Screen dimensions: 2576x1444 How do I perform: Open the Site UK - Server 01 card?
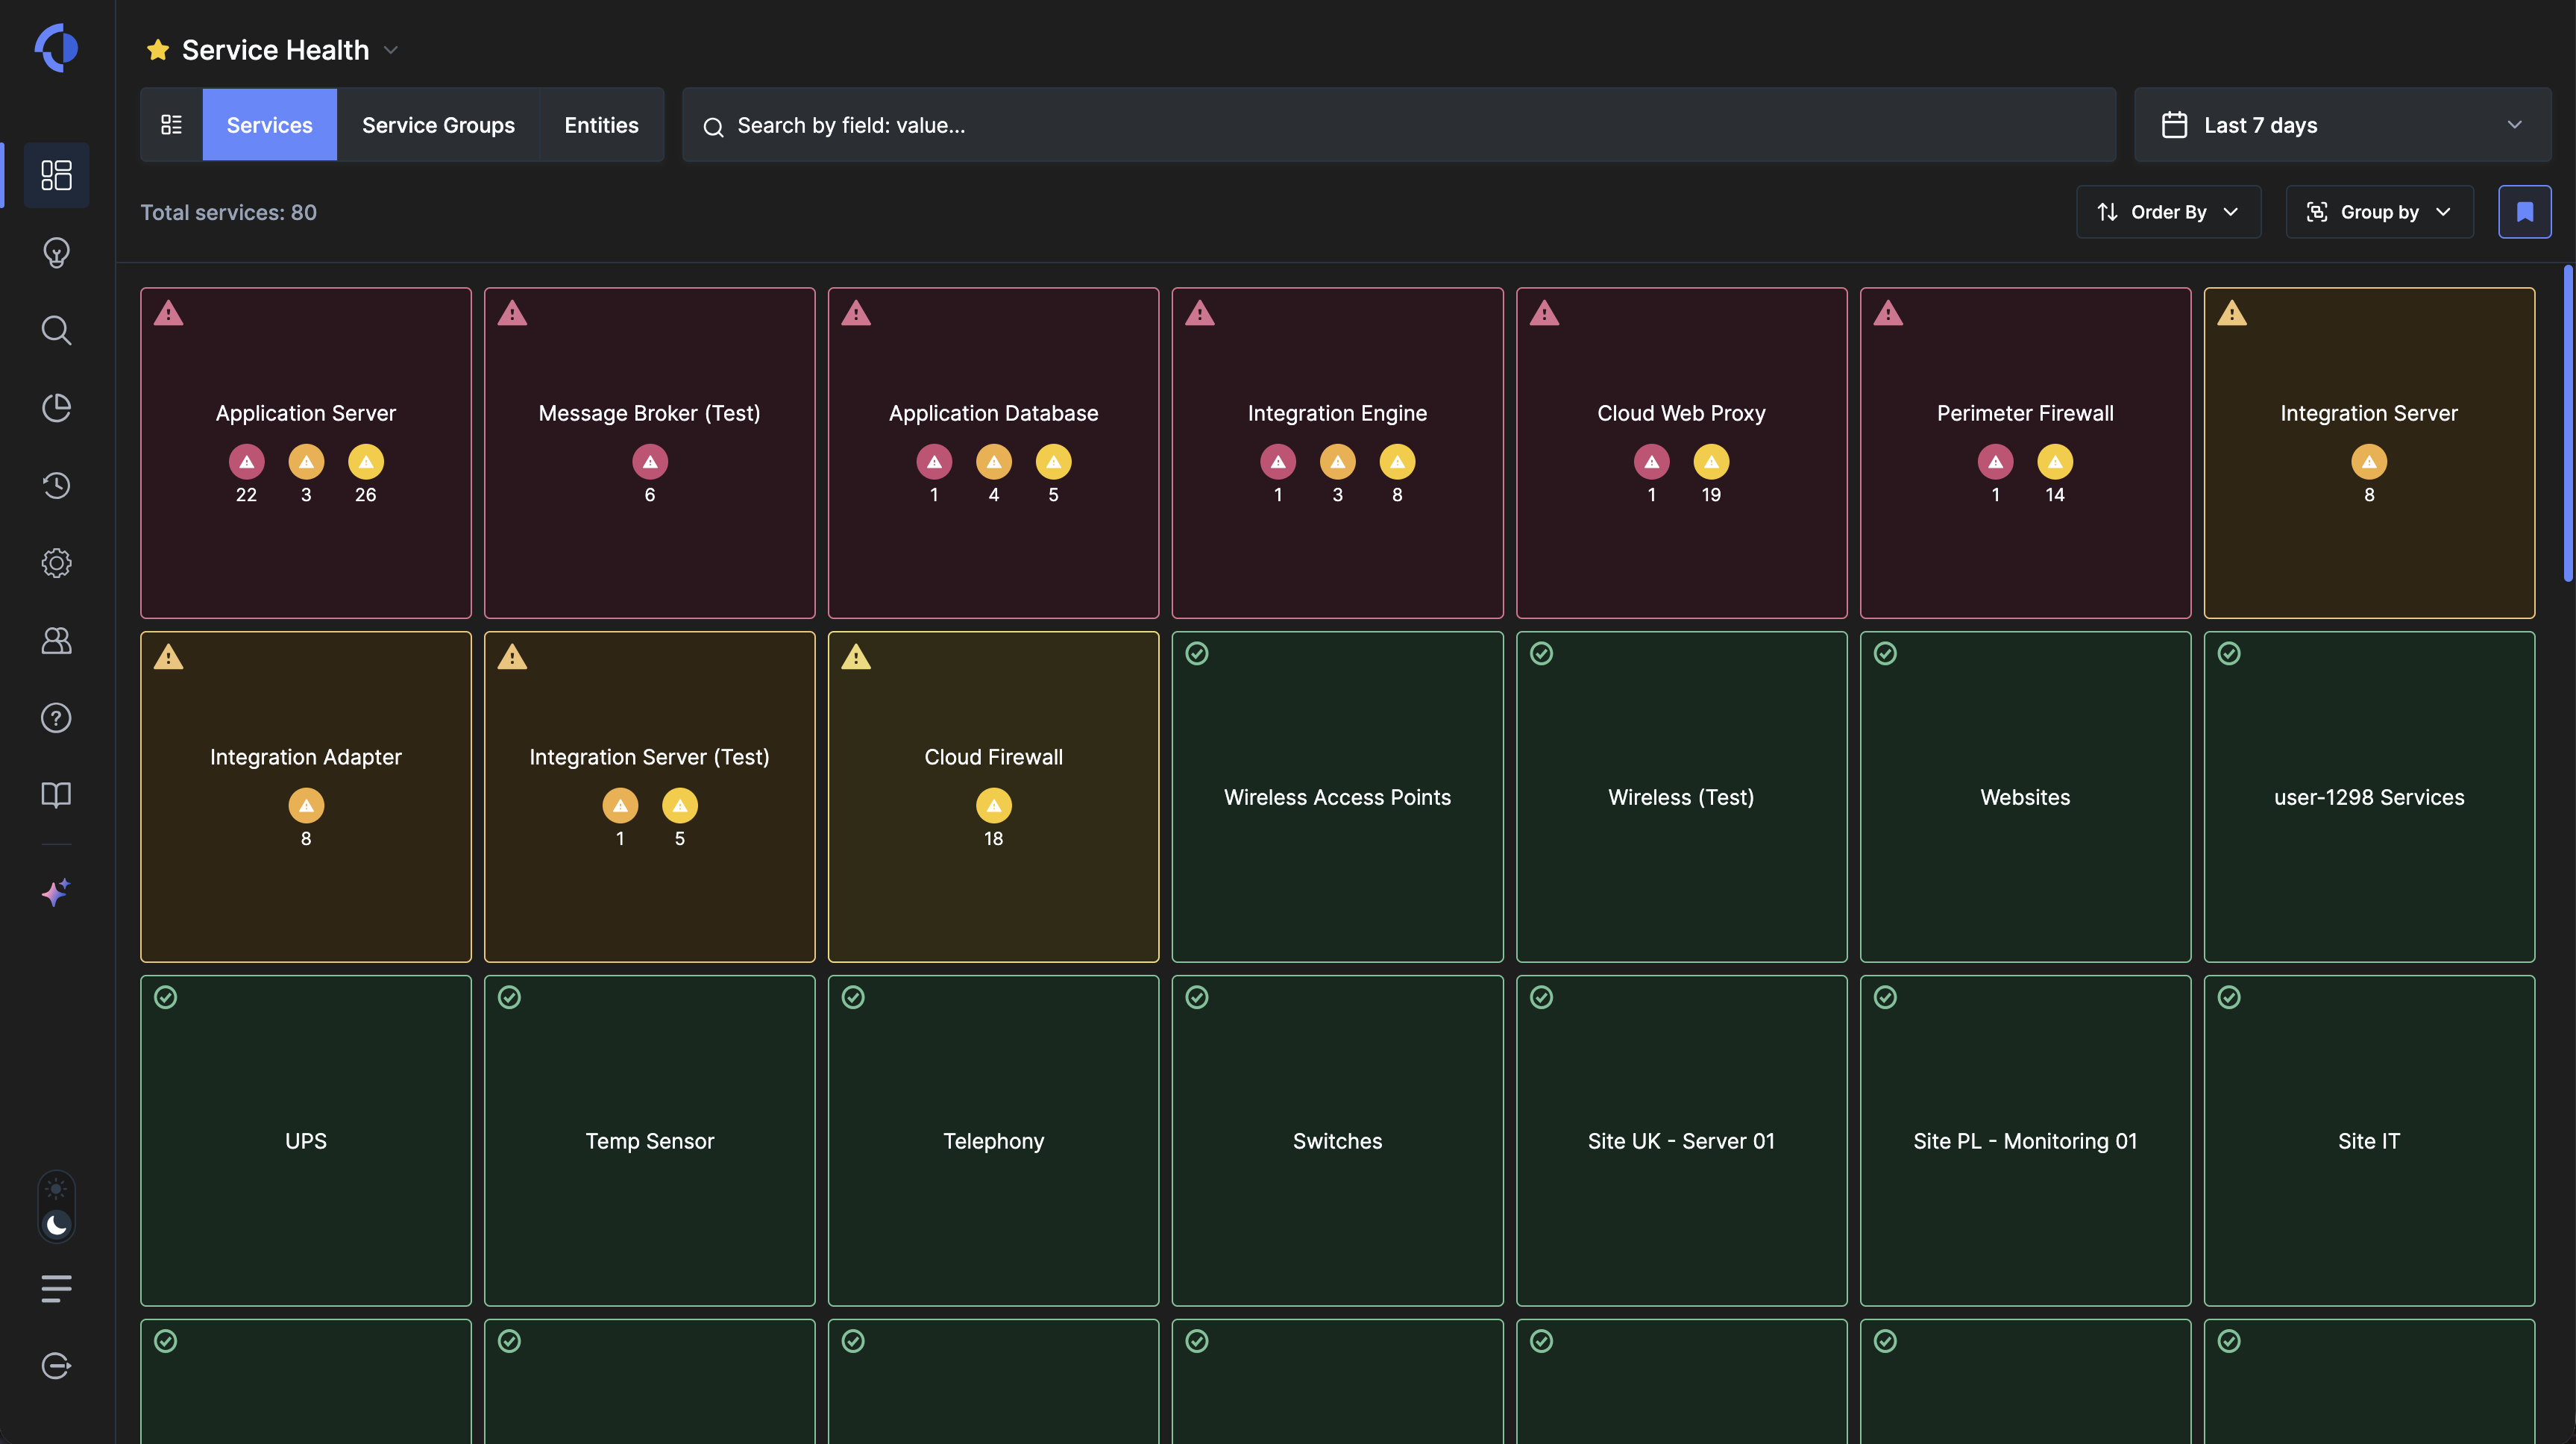[1681, 1141]
